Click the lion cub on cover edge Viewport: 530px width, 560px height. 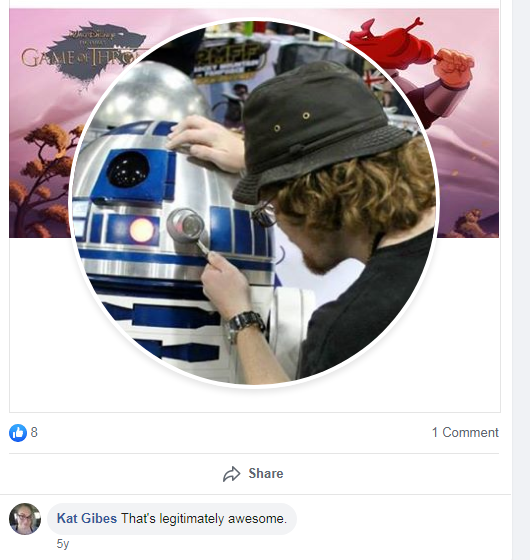[470, 223]
